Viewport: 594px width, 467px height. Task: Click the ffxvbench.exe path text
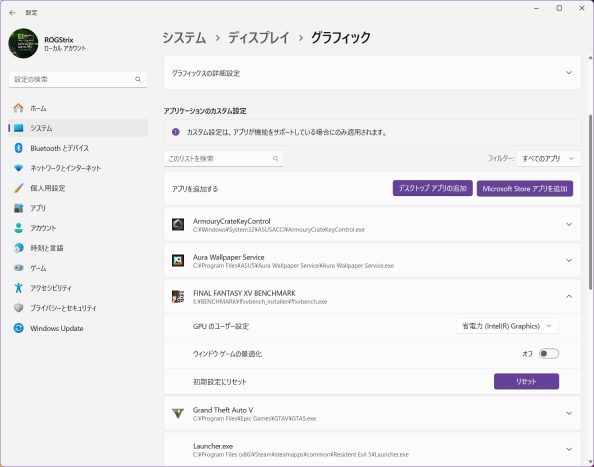[260, 302]
